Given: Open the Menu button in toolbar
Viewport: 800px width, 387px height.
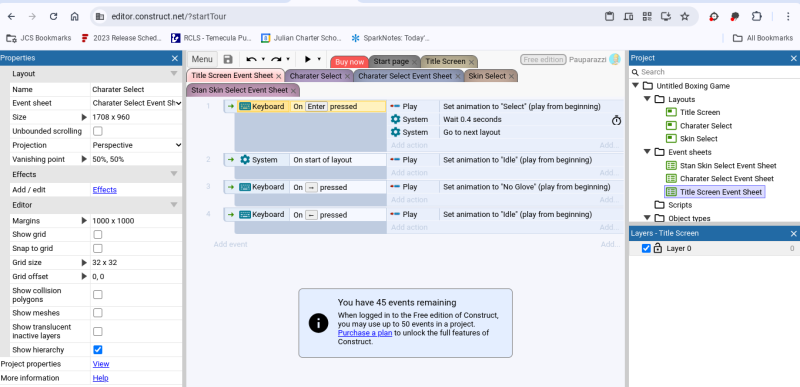Looking at the screenshot, I should click(202, 59).
